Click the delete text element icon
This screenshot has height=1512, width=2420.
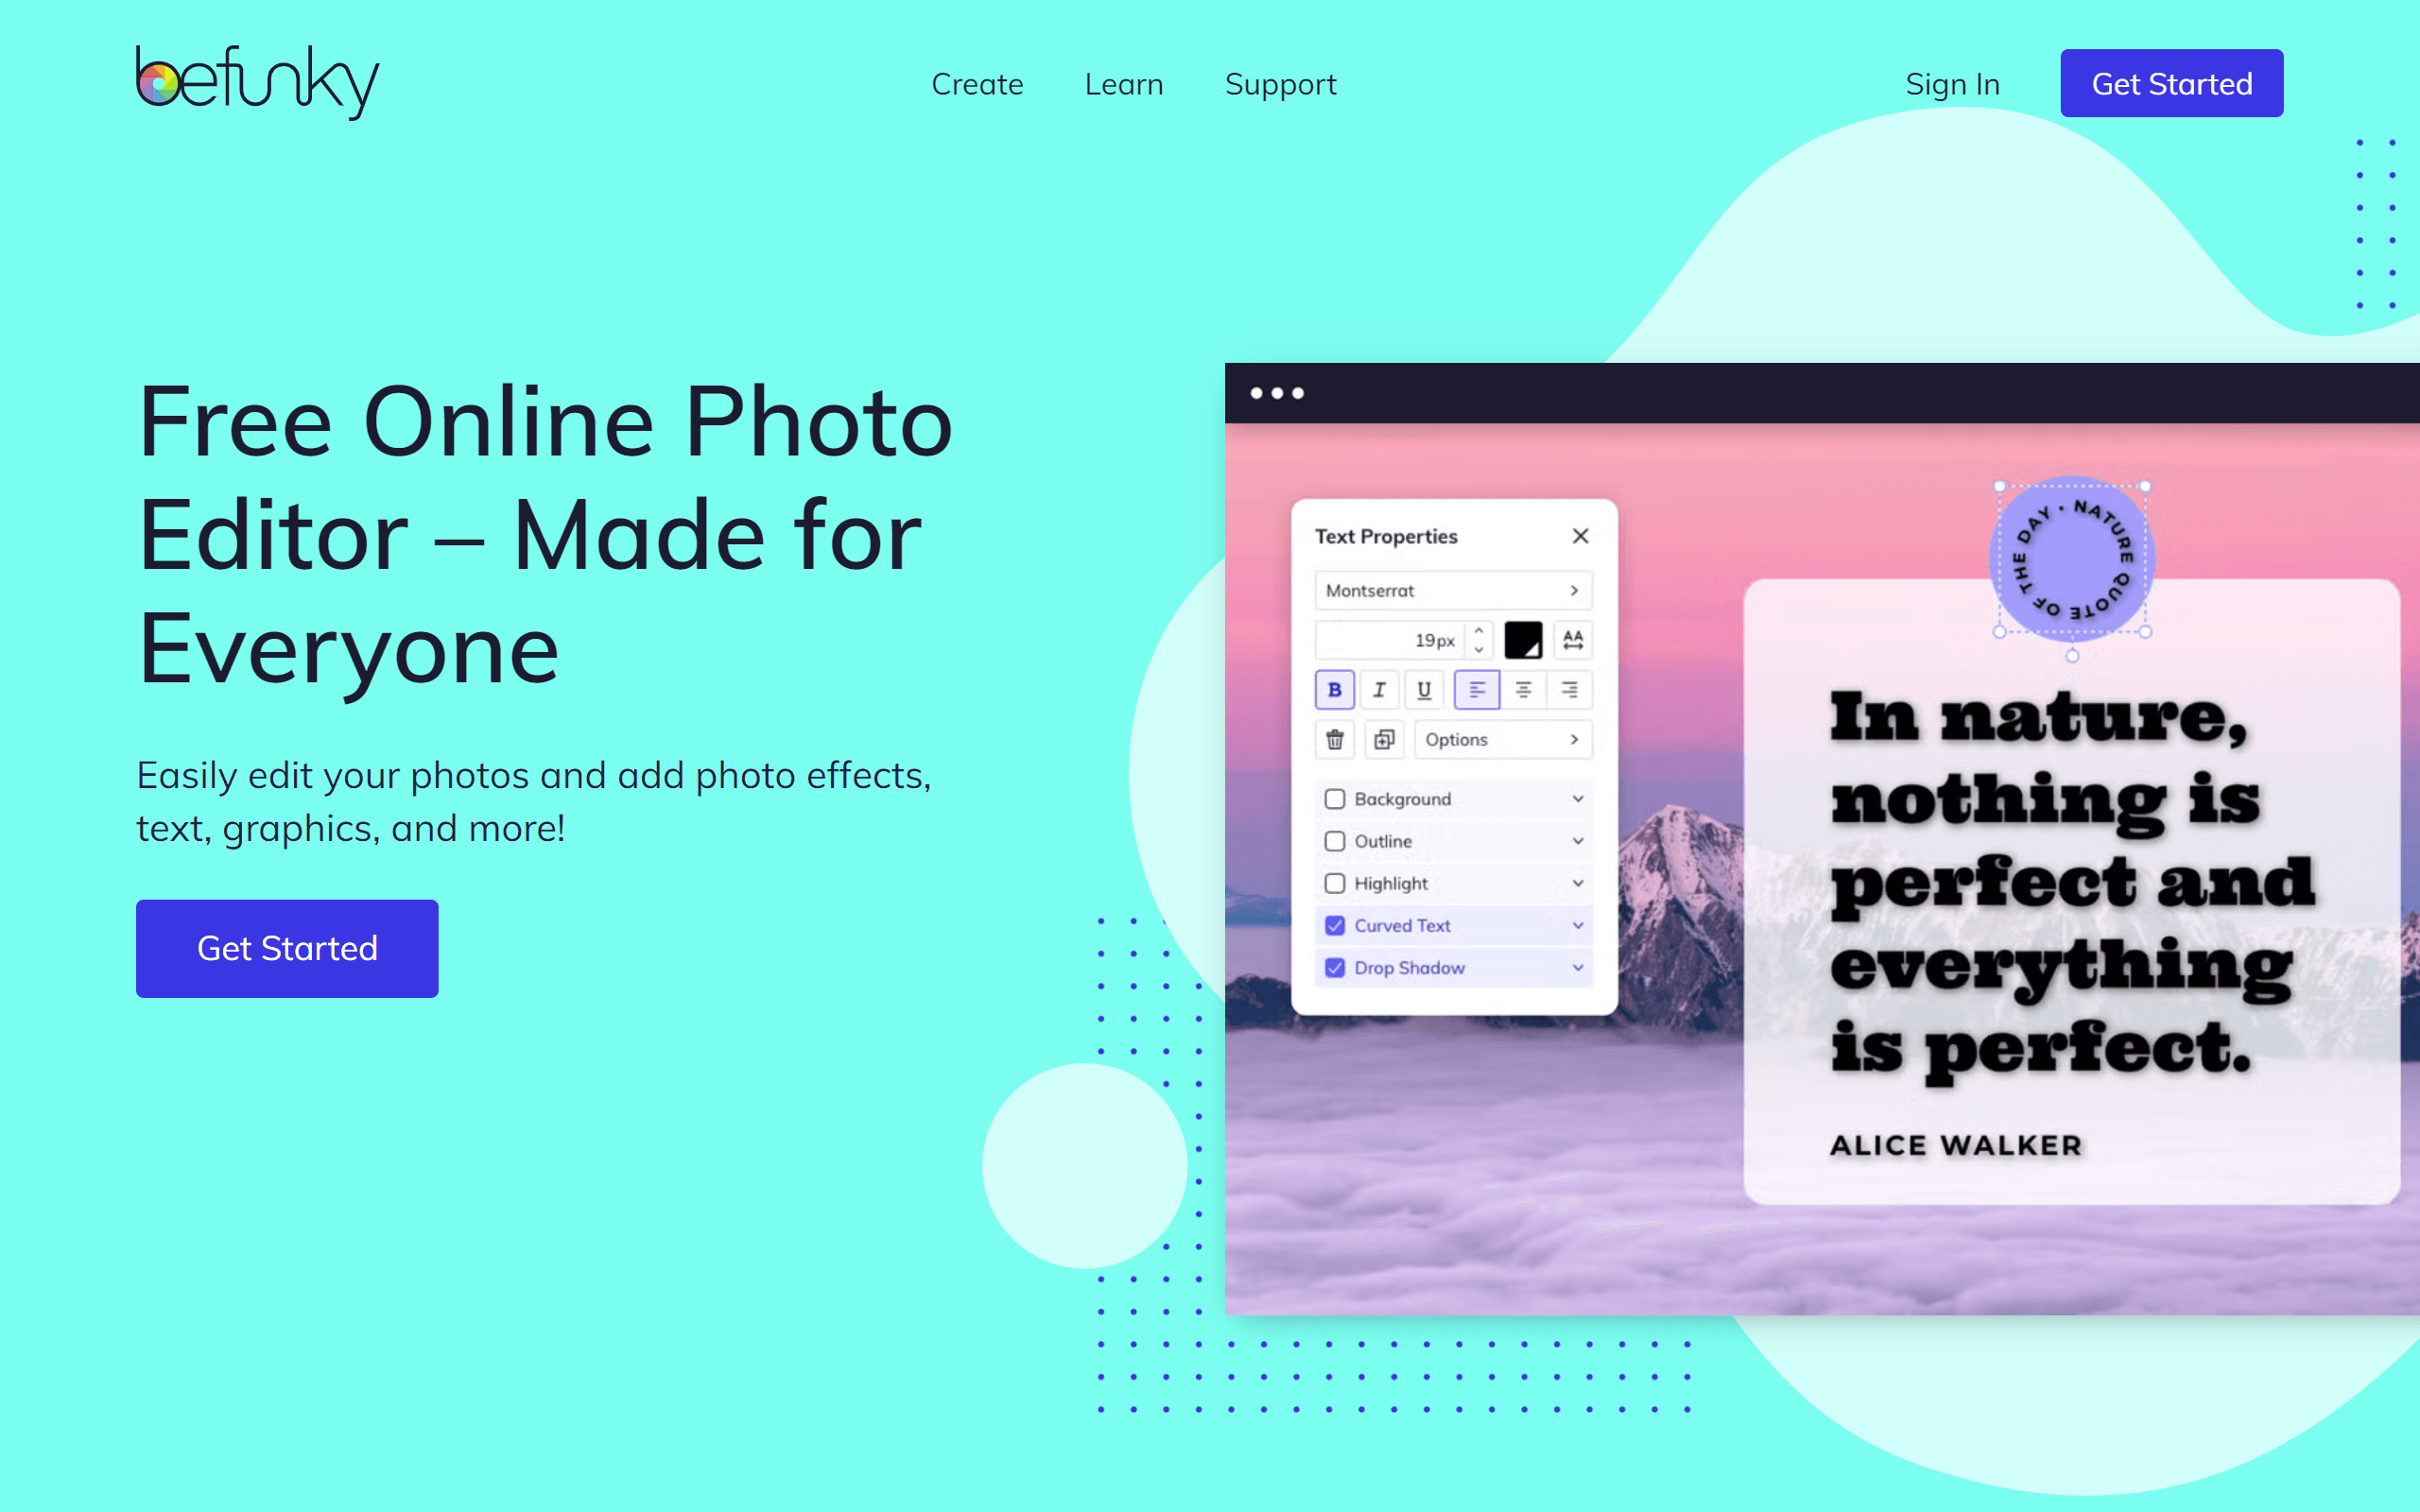1335,740
